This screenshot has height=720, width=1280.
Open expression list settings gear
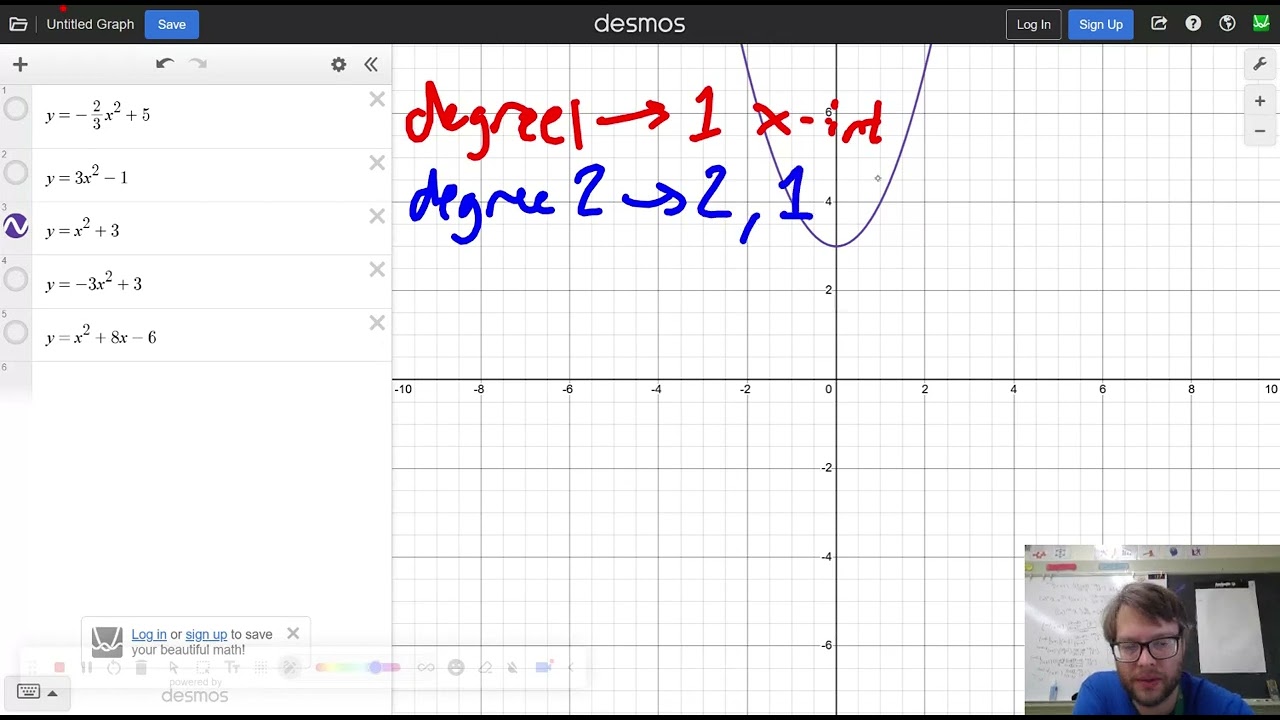pos(339,64)
